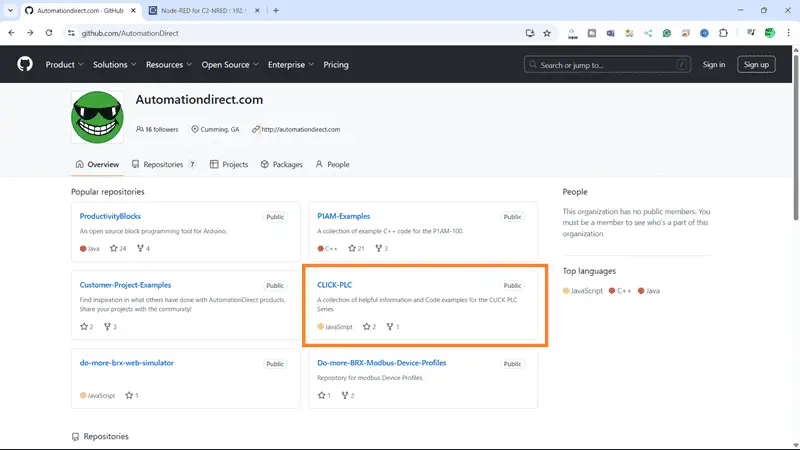Click the browser forward arrow
This screenshot has width=800, height=450.
(30, 33)
